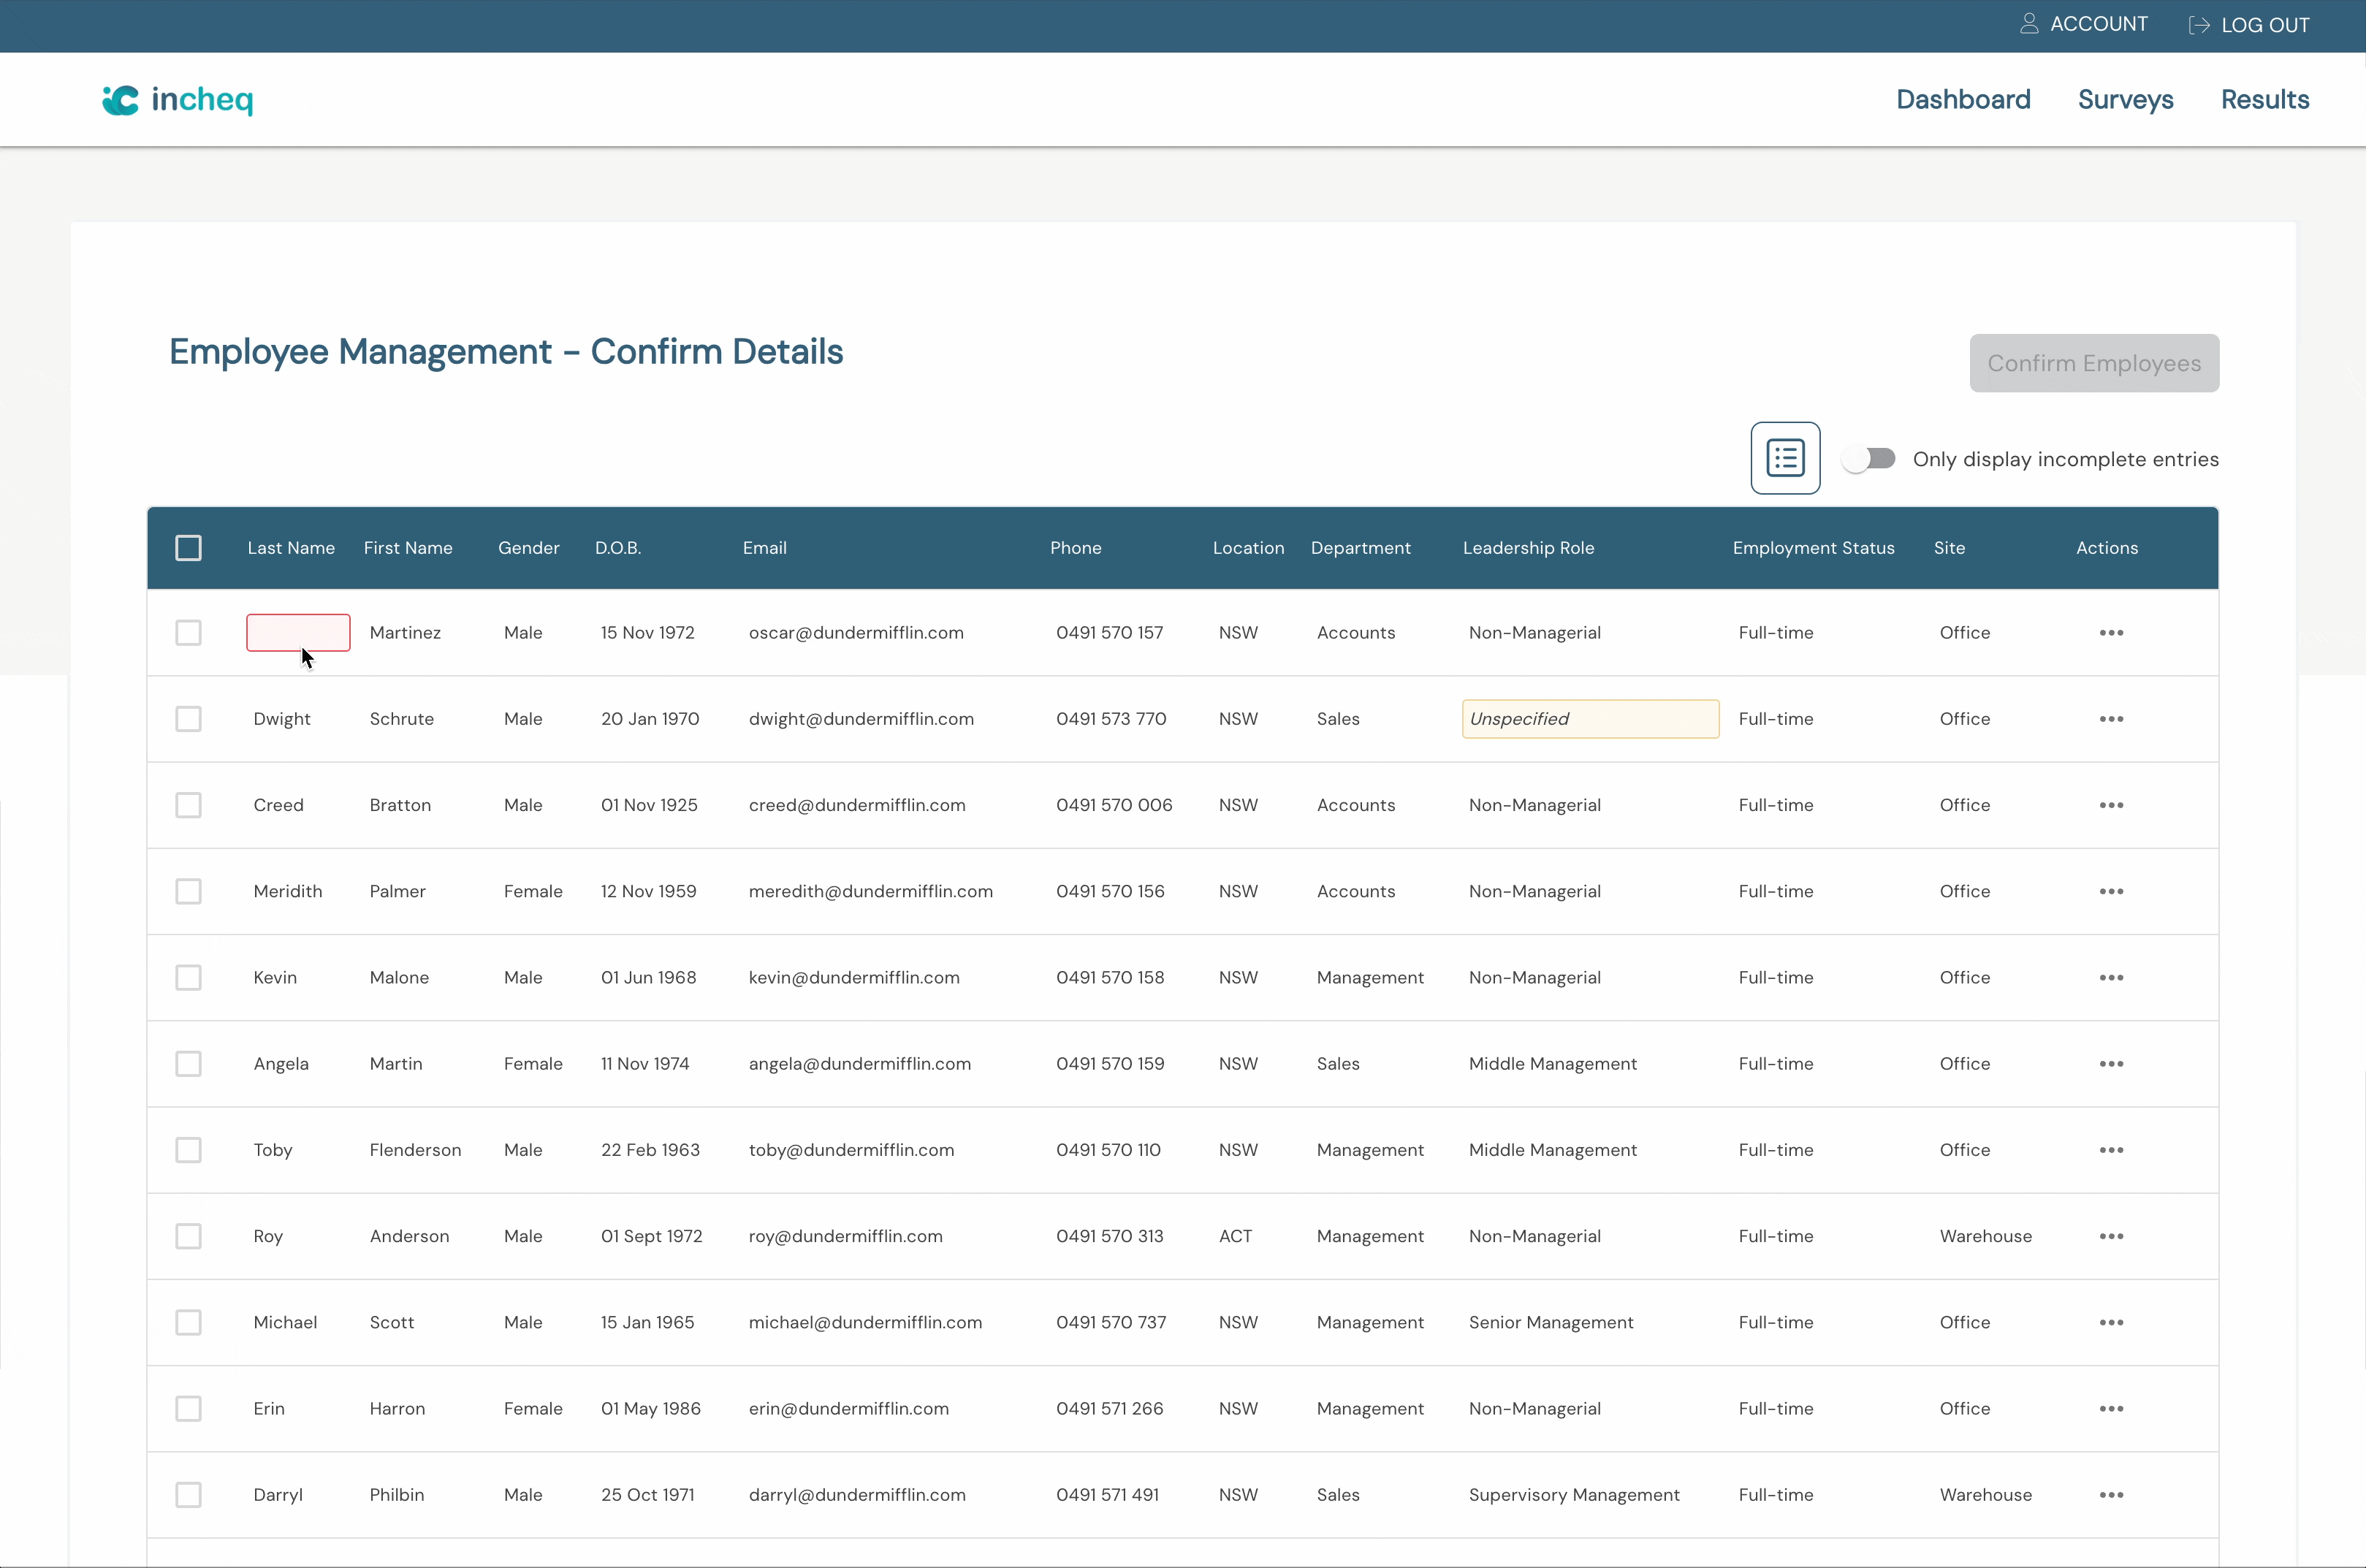This screenshot has height=1568, width=2366.
Task: Click Supervisory Management cell for Darryl
Action: pyautogui.click(x=1573, y=1495)
